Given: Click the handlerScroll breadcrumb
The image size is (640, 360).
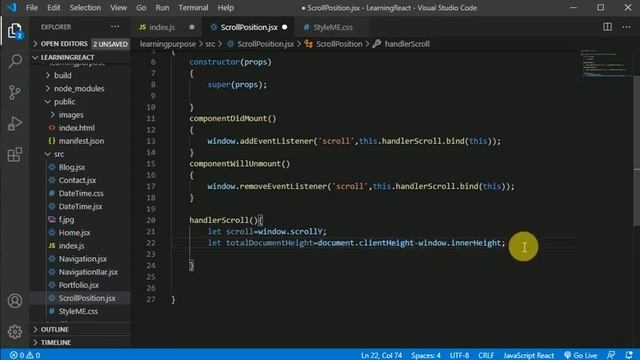Looking at the screenshot, I should pos(407,44).
